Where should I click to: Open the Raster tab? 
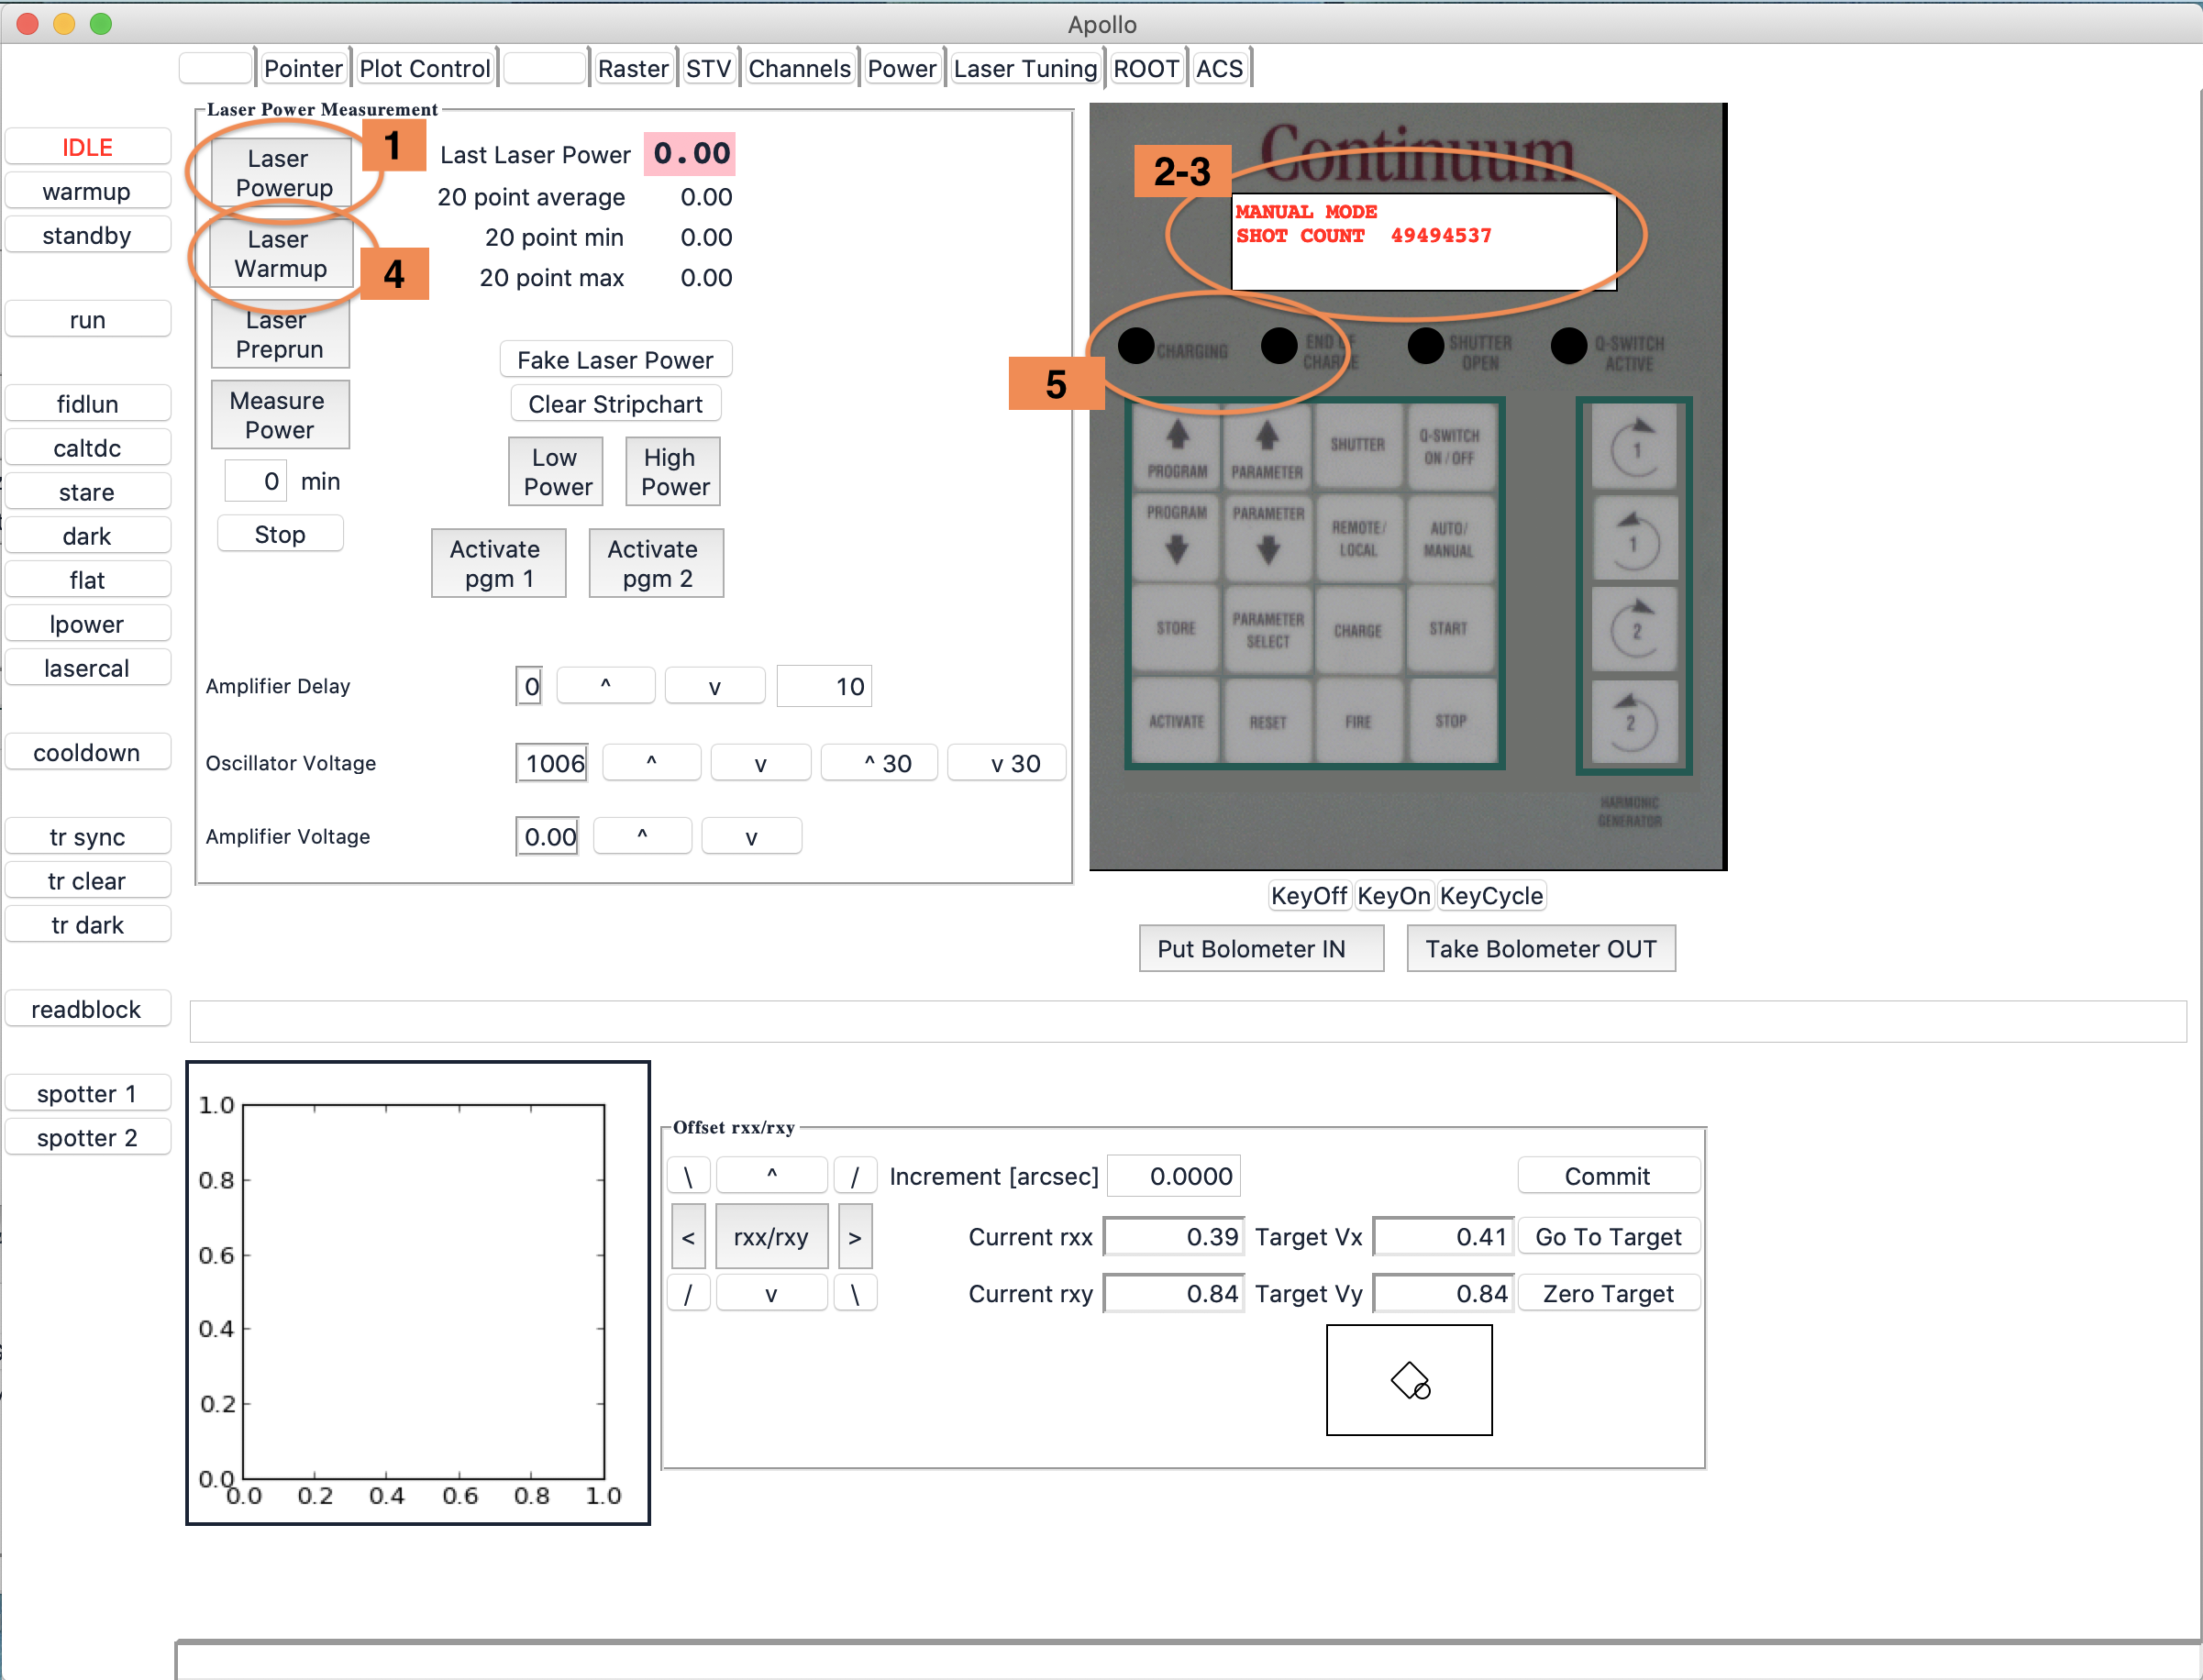coord(633,68)
